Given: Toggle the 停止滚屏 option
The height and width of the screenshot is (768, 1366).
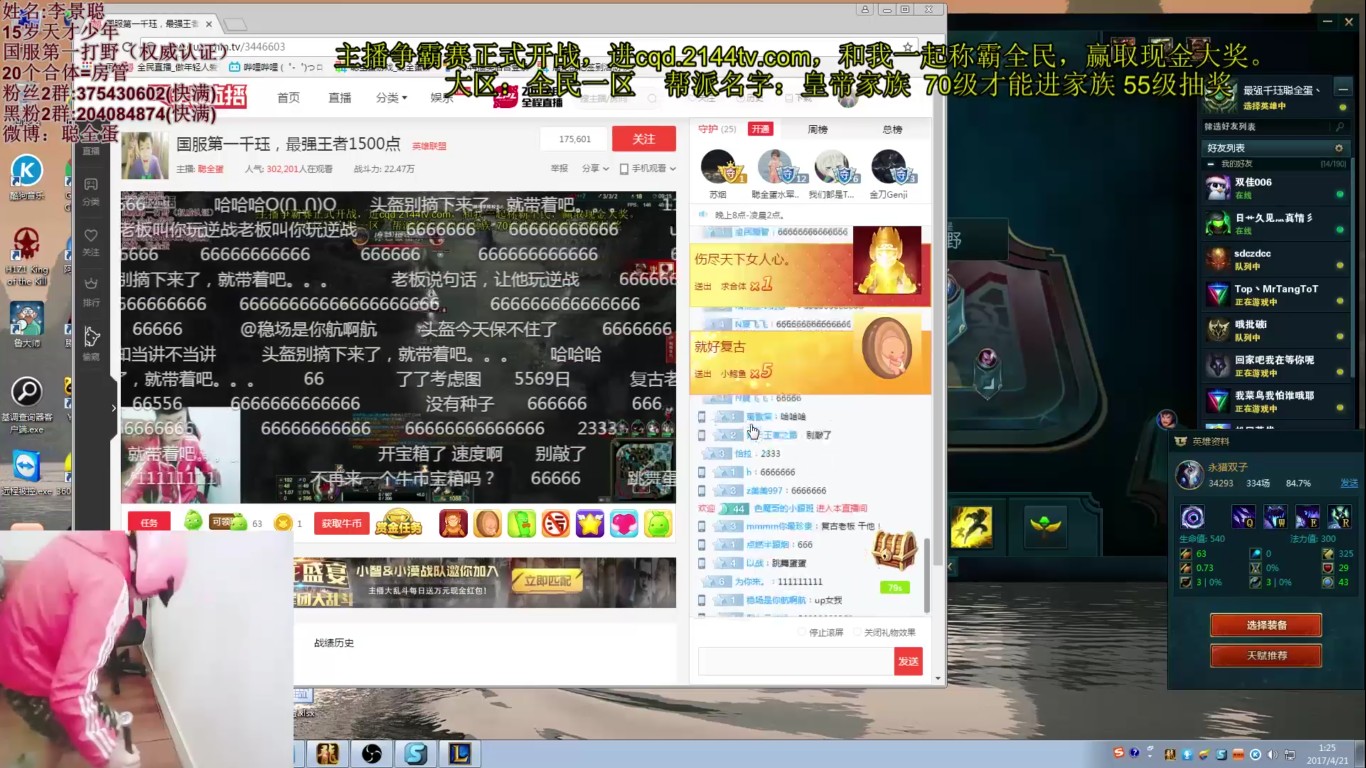Looking at the screenshot, I should click(x=821, y=632).
